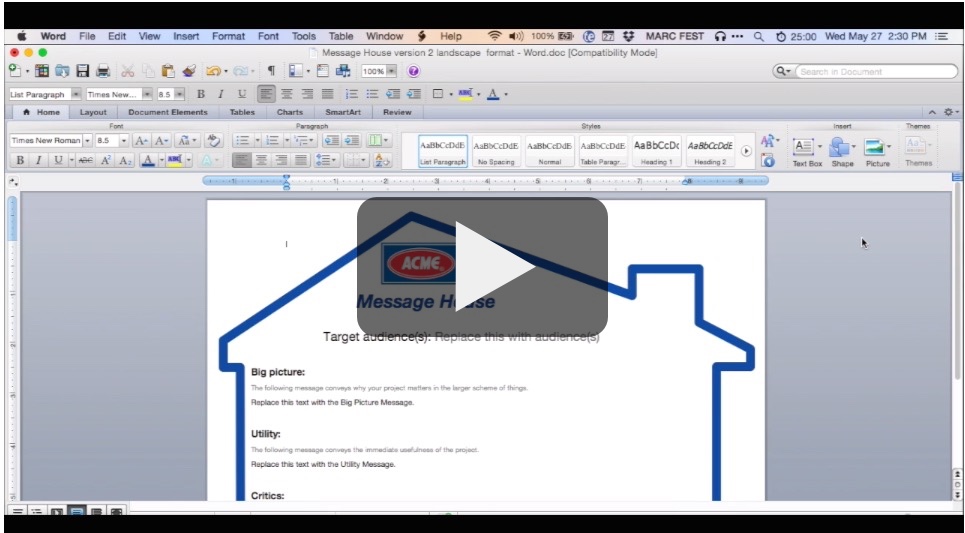
Task: Open the Columns dropdown in Paragraph group
Action: pos(377,140)
